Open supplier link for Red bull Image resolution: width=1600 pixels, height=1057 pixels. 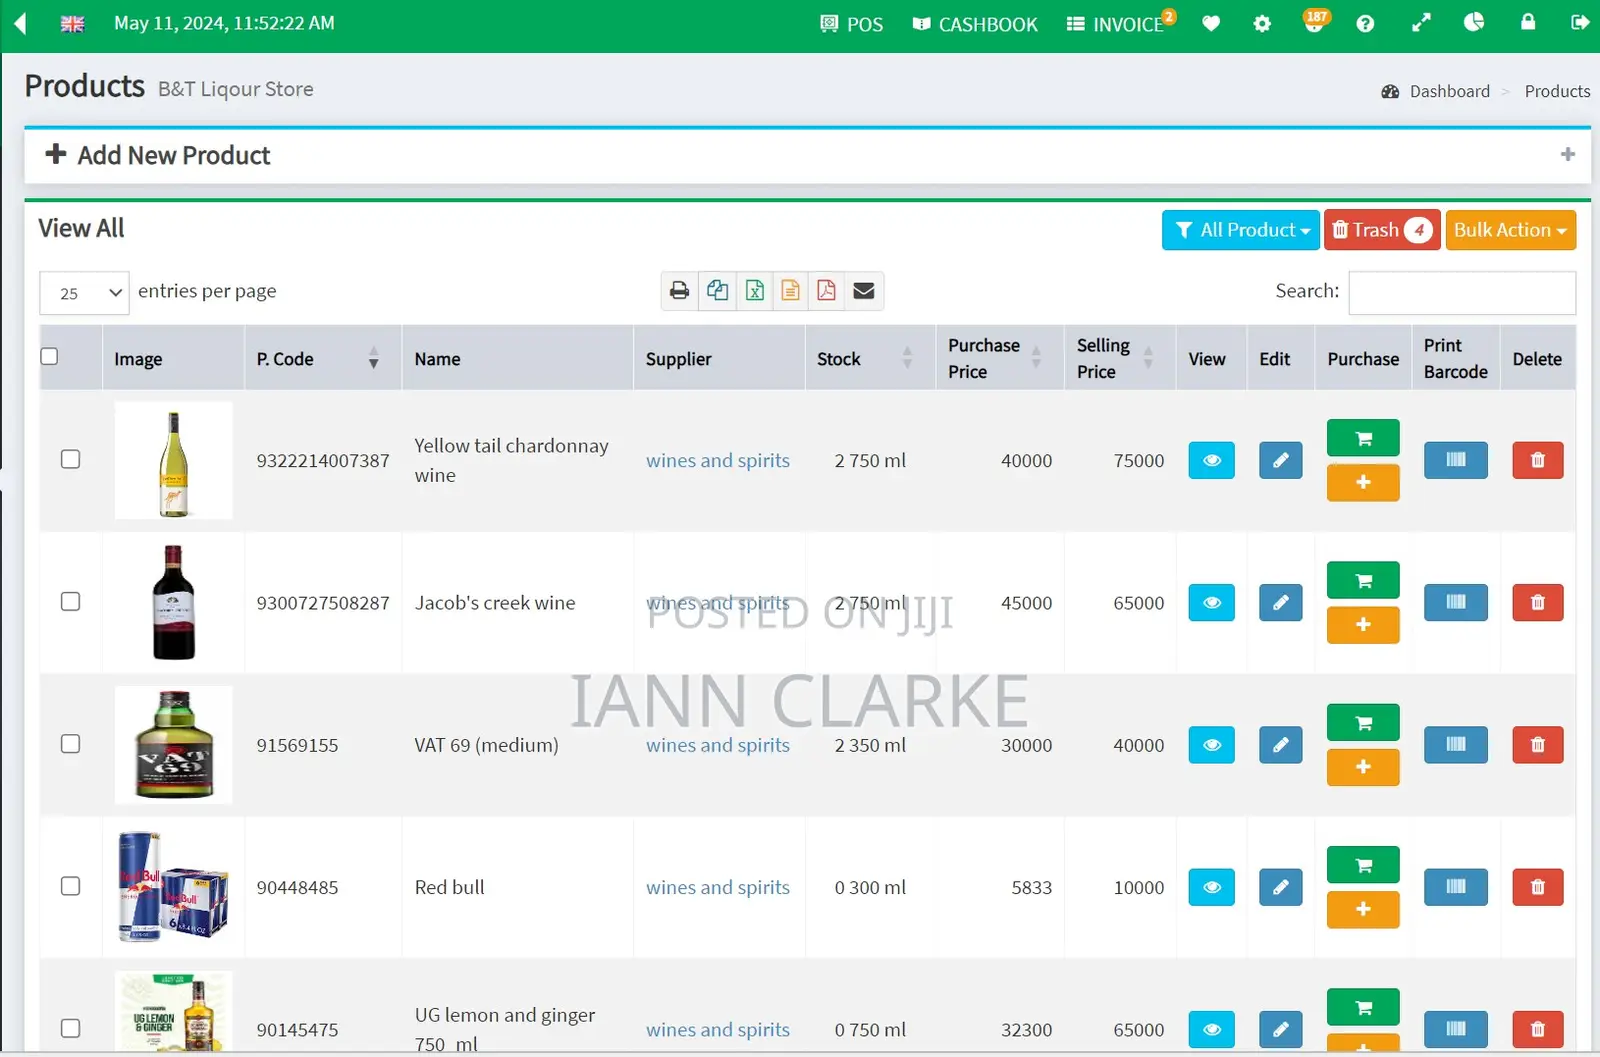pos(718,887)
